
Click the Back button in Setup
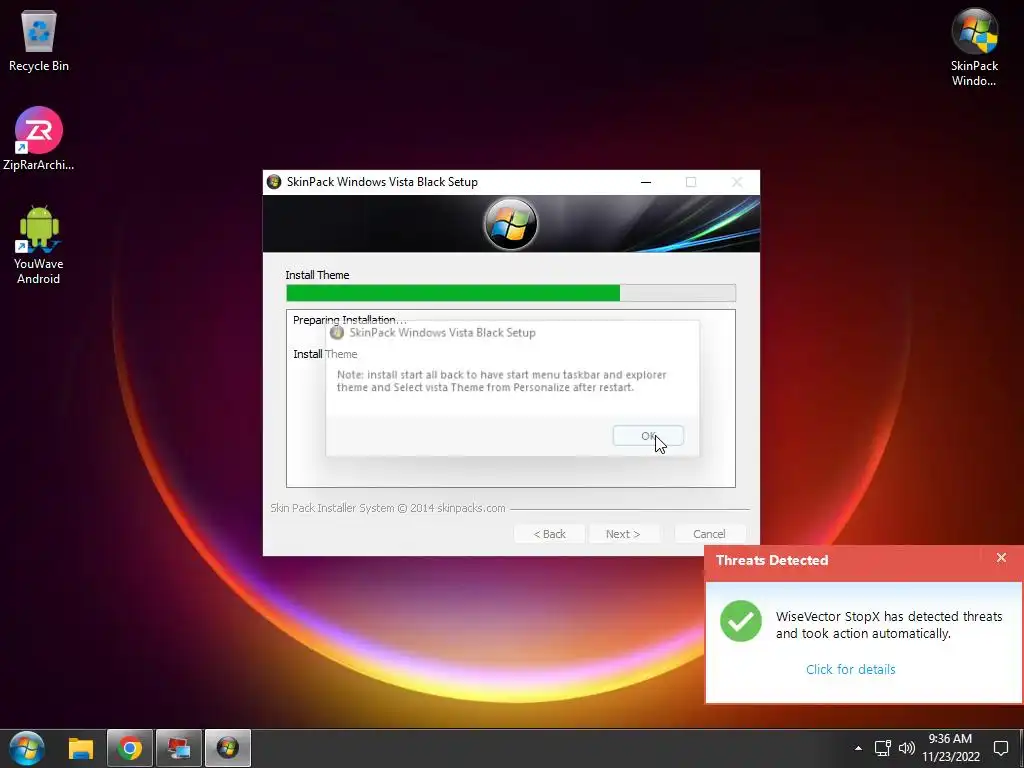pos(549,534)
